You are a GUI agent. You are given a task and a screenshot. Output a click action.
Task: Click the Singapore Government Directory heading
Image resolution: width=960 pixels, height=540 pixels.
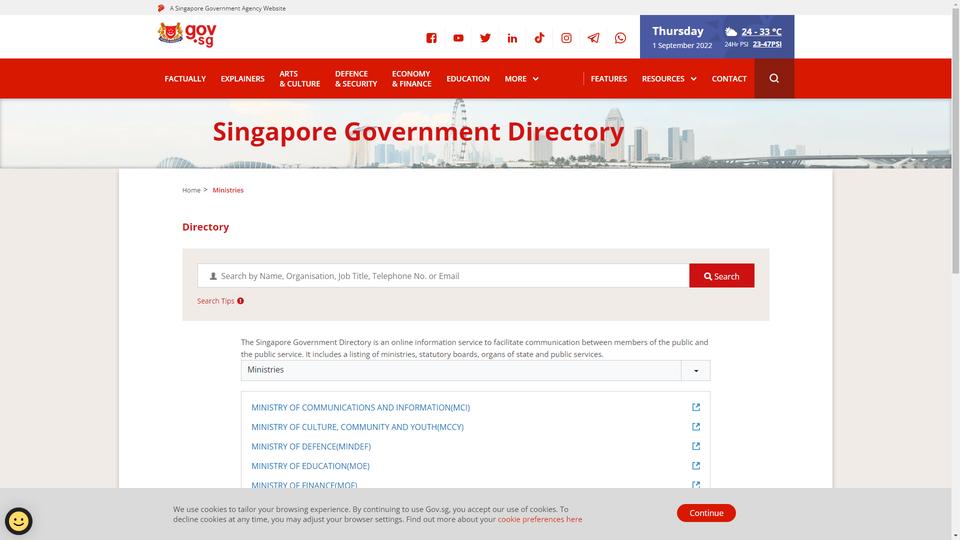tap(418, 132)
